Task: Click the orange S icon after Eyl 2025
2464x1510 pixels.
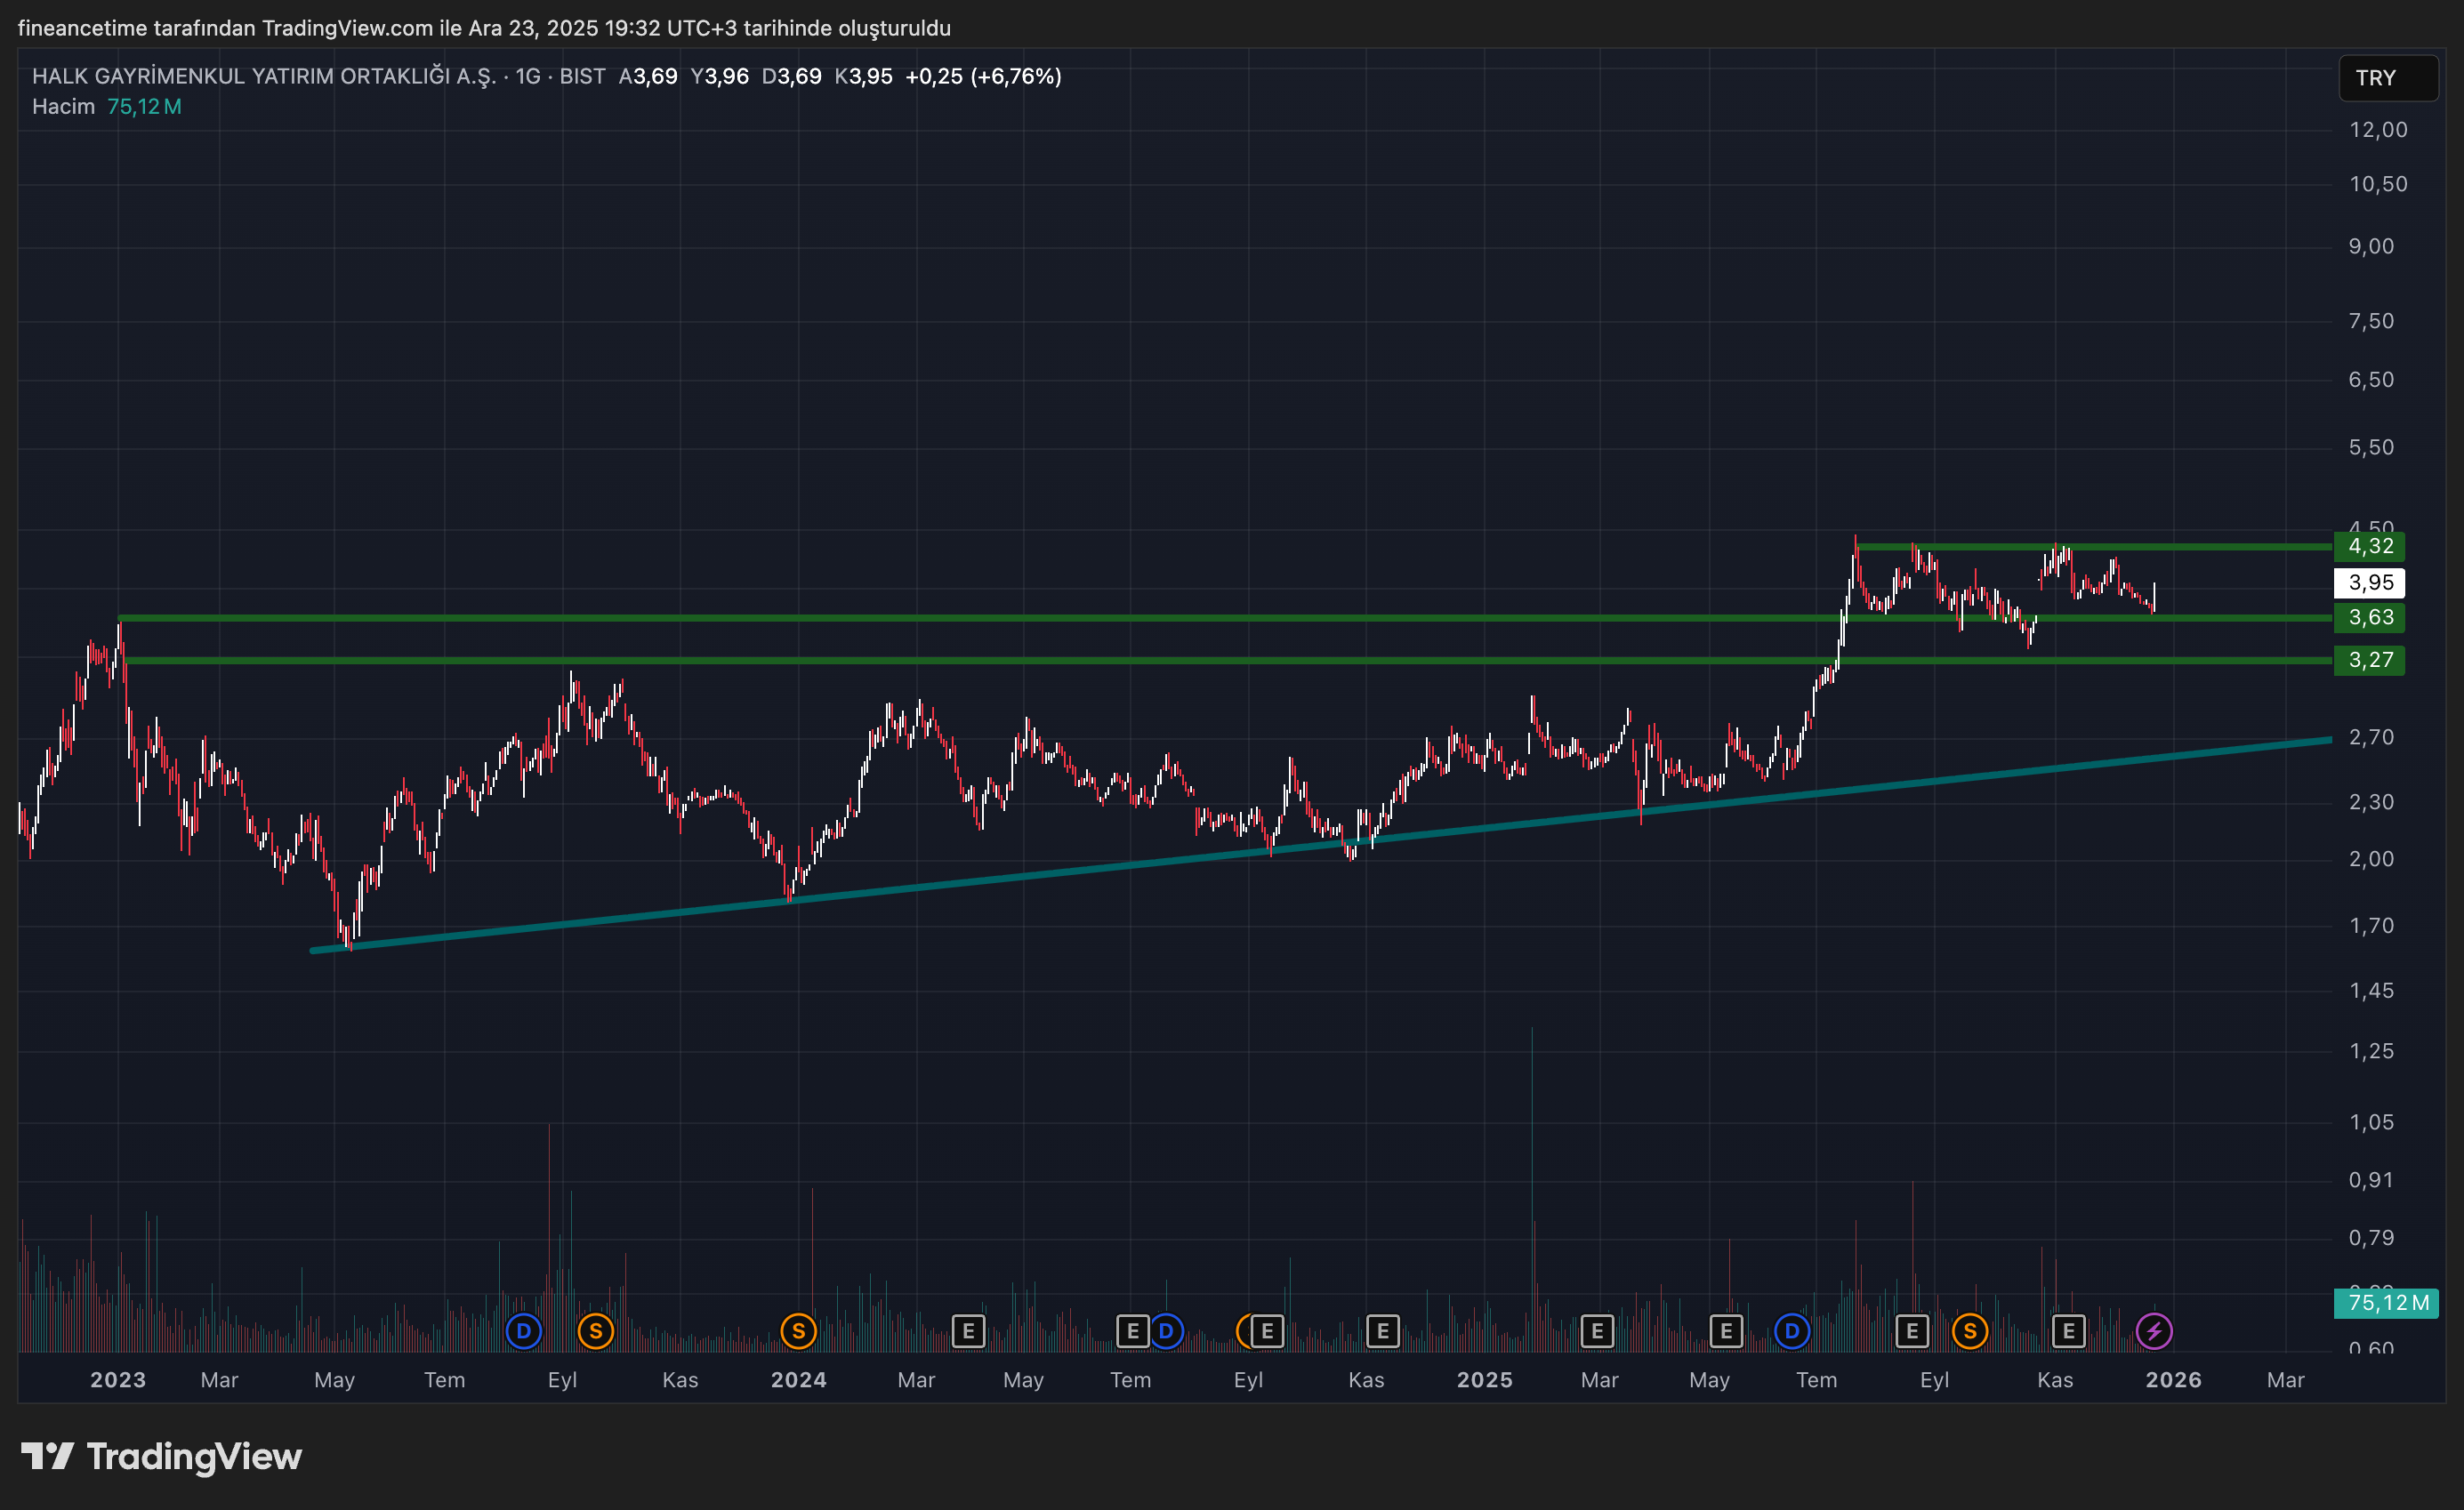Action: [x=1969, y=1331]
